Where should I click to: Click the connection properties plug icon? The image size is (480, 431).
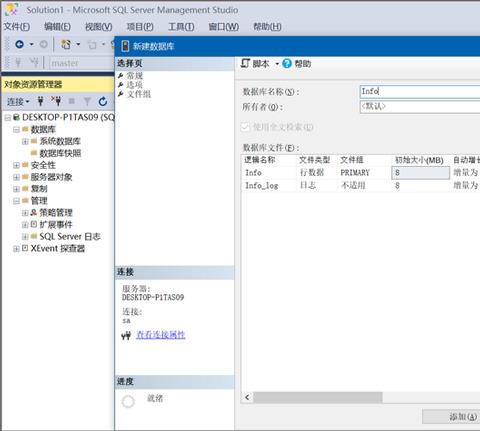tap(126, 335)
